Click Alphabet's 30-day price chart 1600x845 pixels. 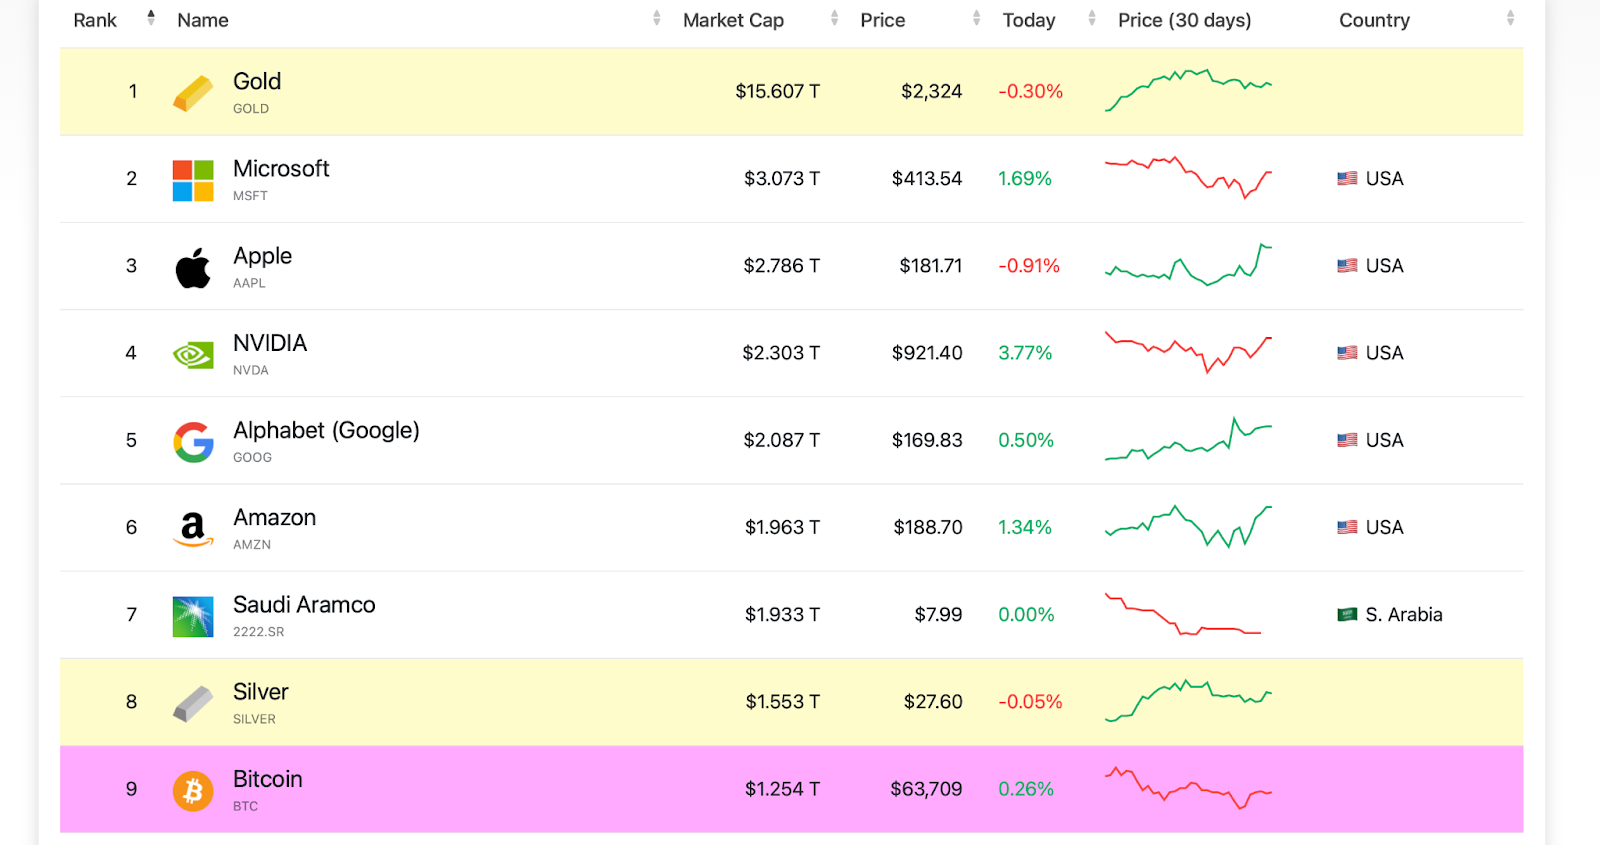click(x=1188, y=439)
